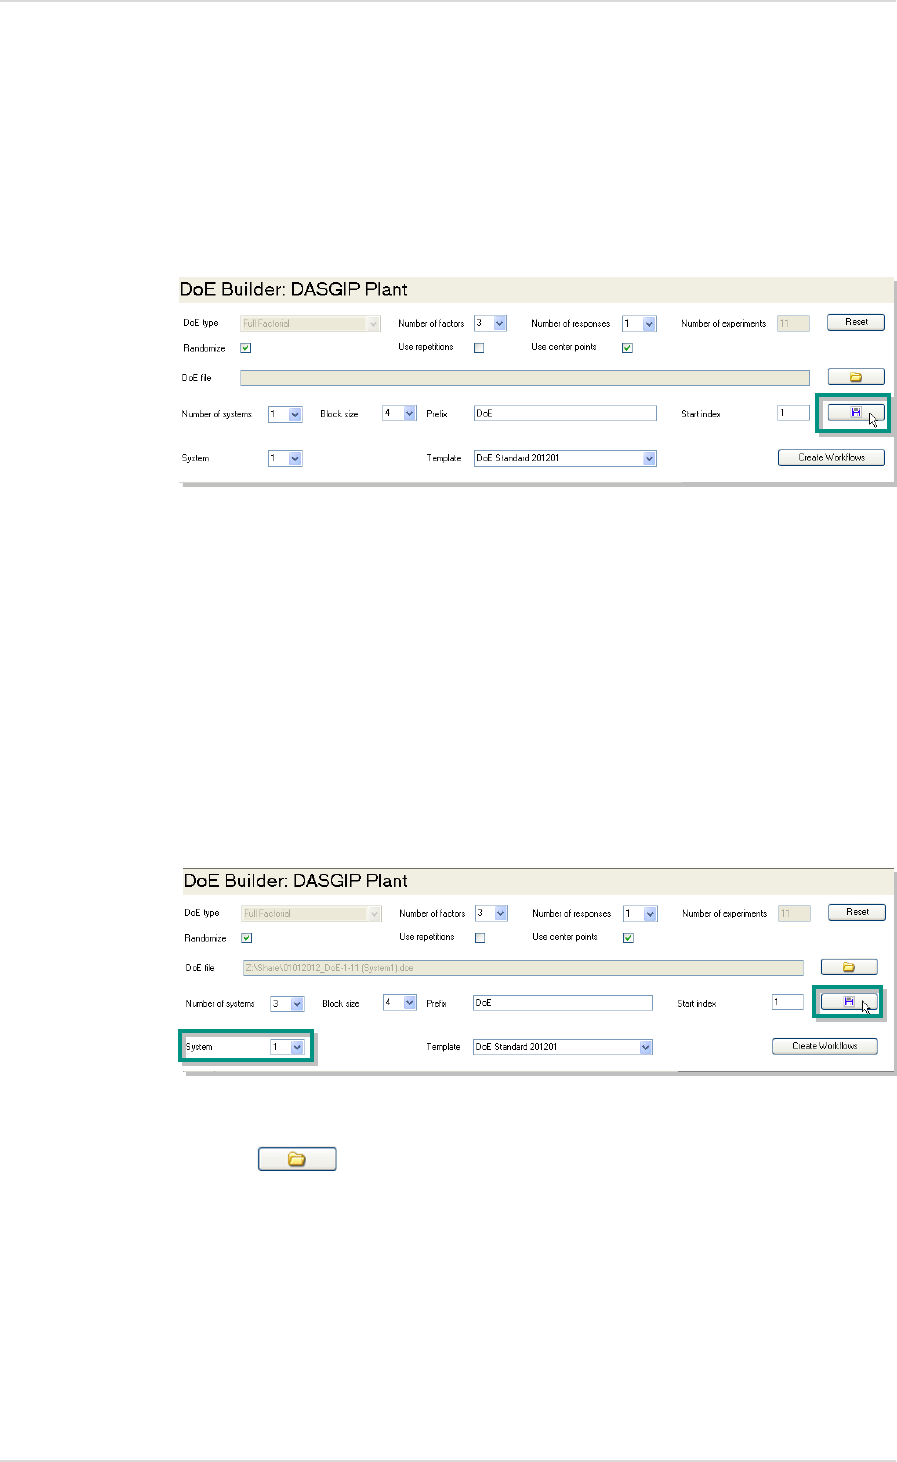Click the standalone folder button below the lower screenshot

coord(297,1159)
